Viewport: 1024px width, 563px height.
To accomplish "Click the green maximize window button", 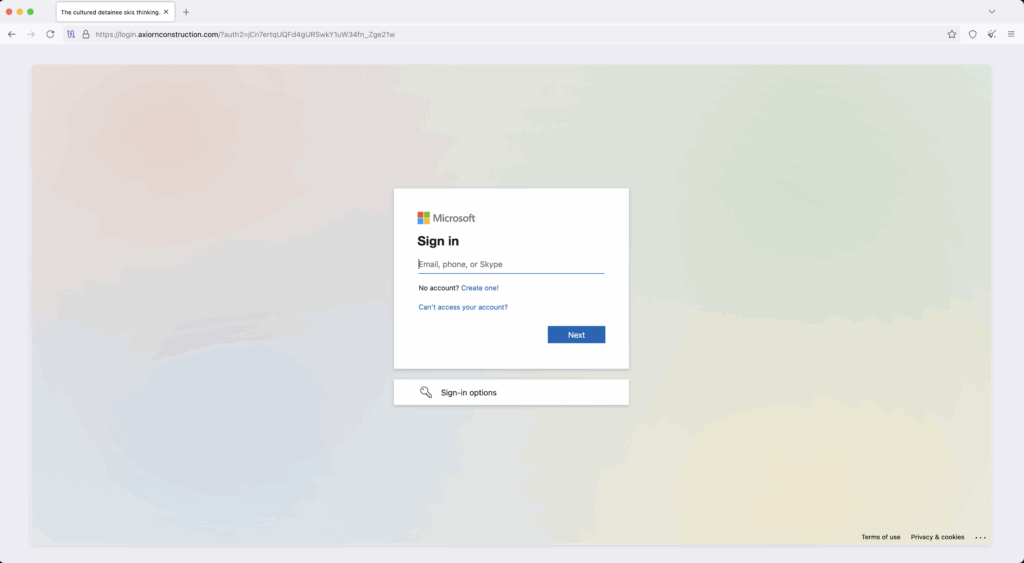I will click(30, 12).
